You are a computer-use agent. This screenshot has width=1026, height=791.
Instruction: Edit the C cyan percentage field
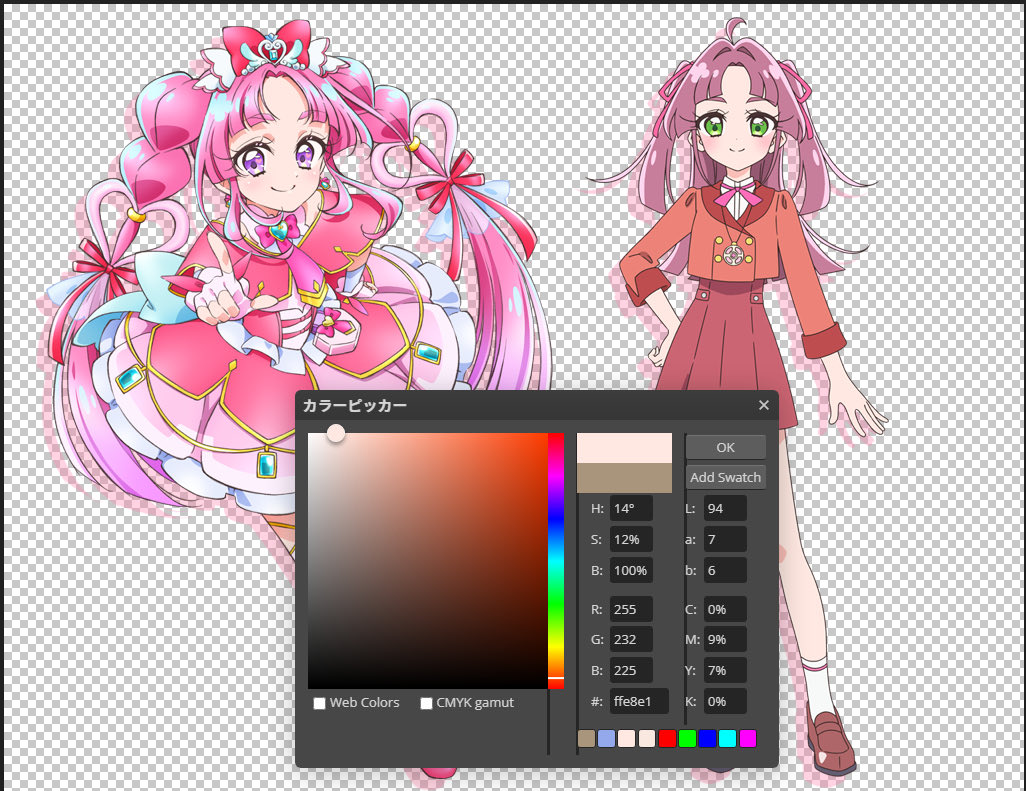pos(725,609)
